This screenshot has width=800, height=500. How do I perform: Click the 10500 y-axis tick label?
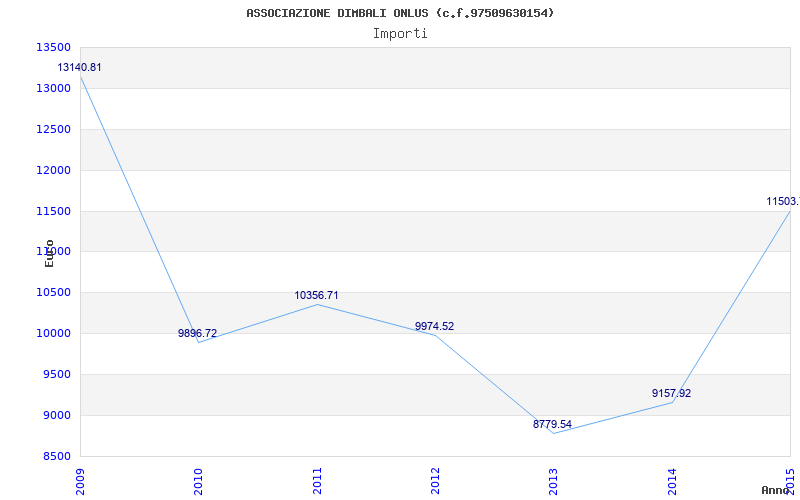click(x=53, y=292)
